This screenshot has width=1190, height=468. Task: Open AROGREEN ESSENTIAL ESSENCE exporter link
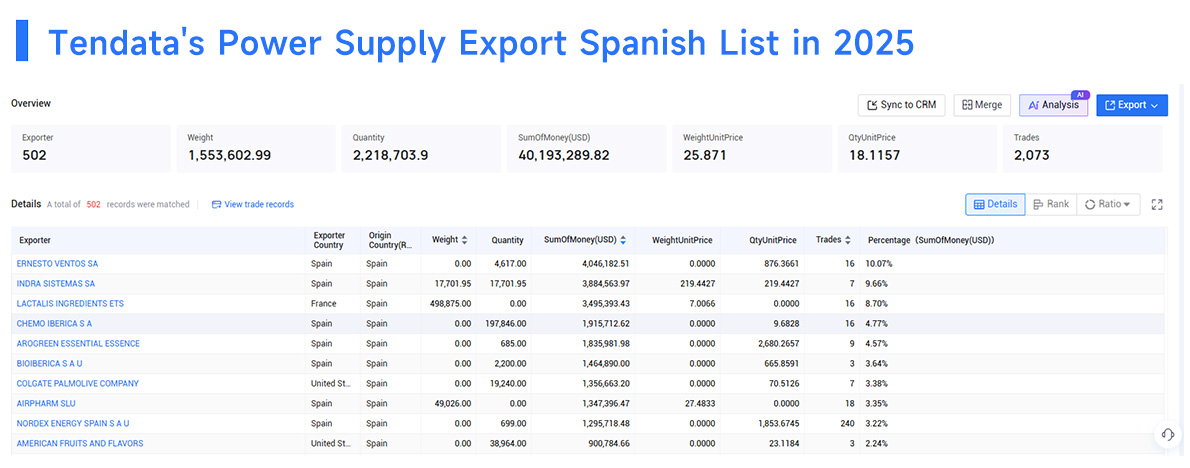78,344
